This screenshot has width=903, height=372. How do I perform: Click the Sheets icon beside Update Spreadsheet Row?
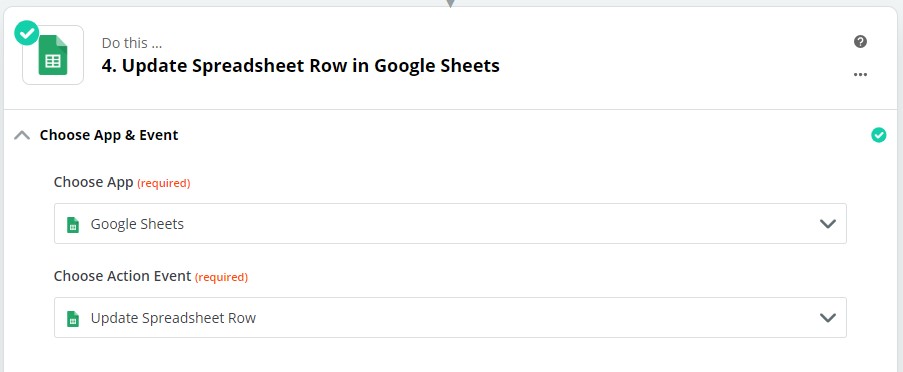click(73, 318)
